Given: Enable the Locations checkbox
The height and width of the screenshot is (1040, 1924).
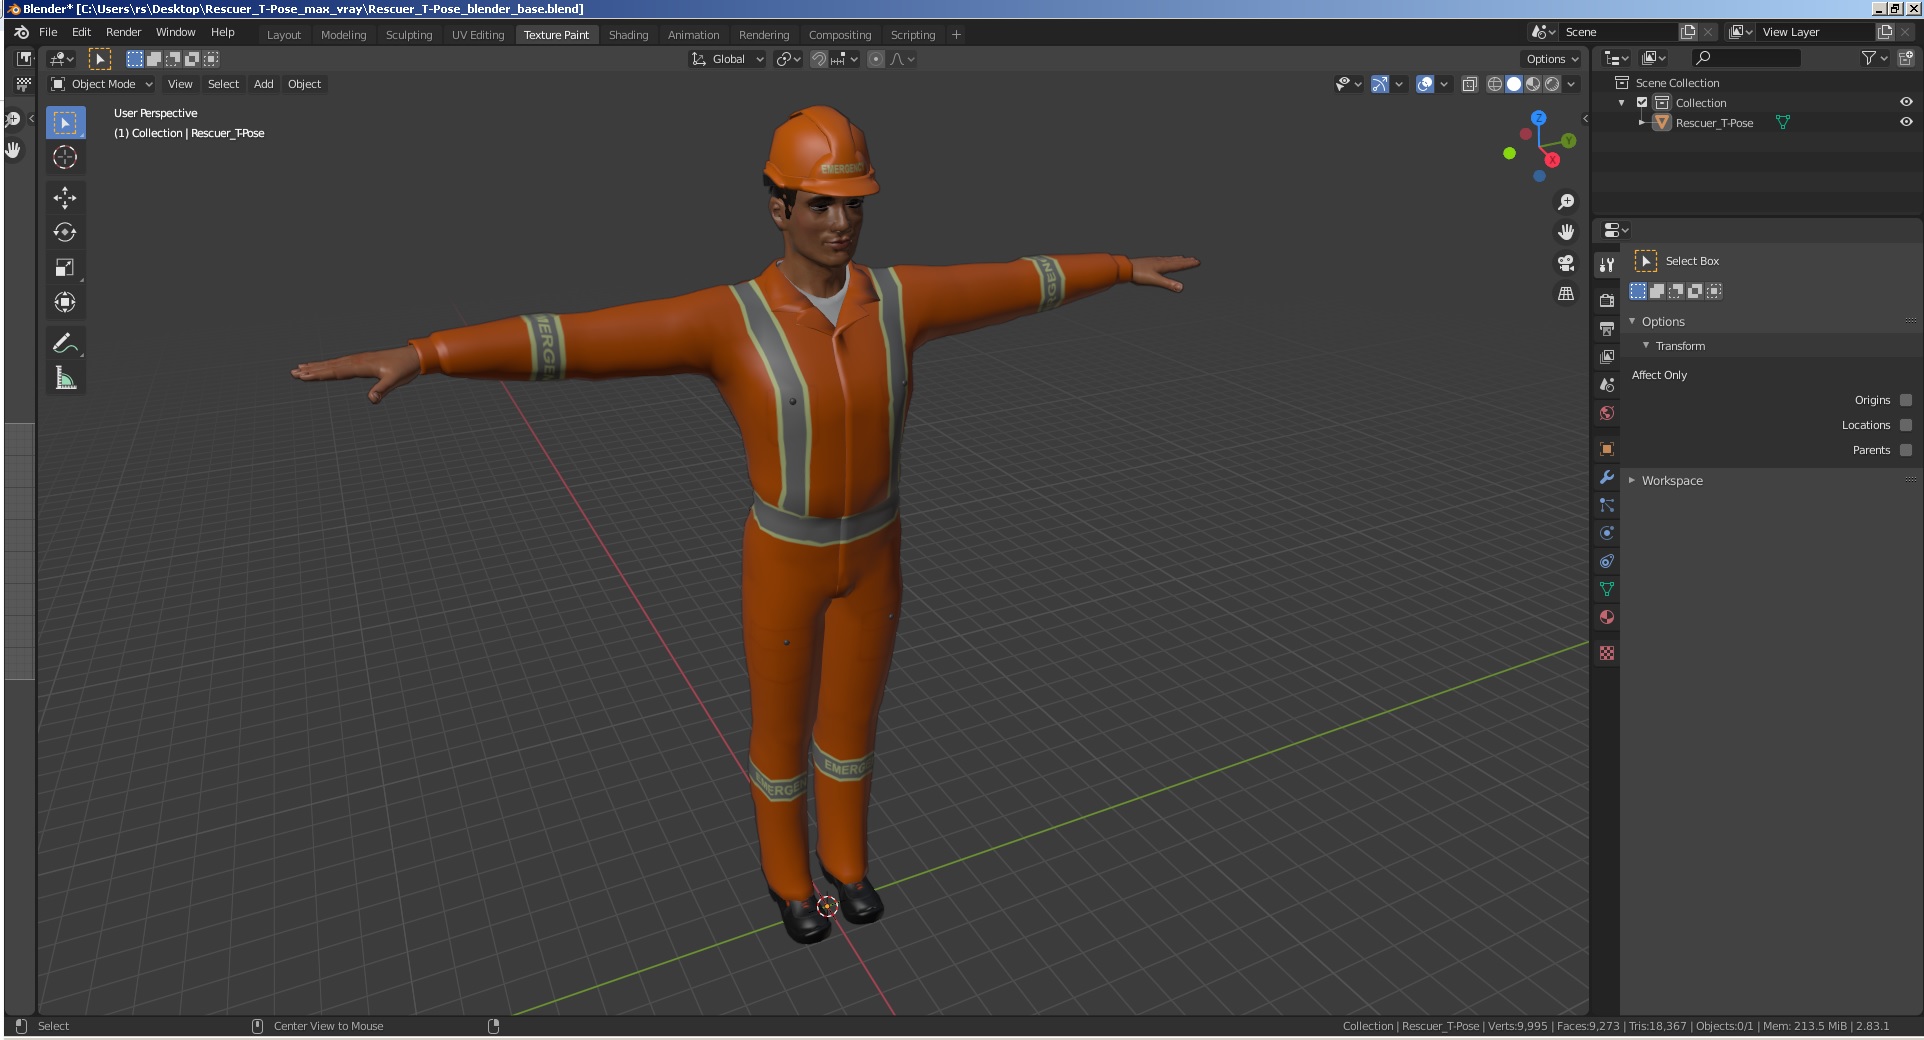Looking at the screenshot, I should tap(1906, 425).
